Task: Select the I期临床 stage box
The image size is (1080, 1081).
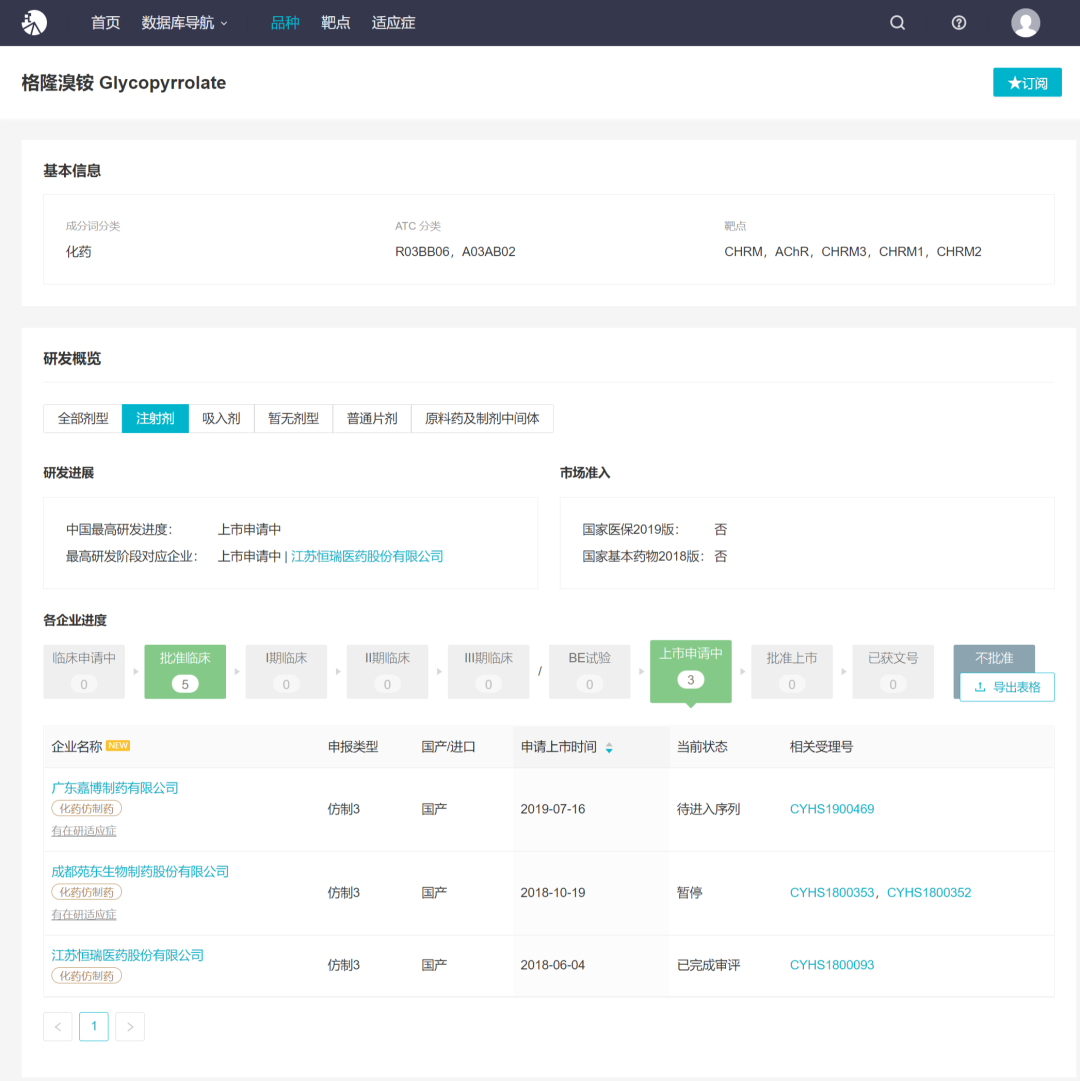Action: click(x=286, y=671)
